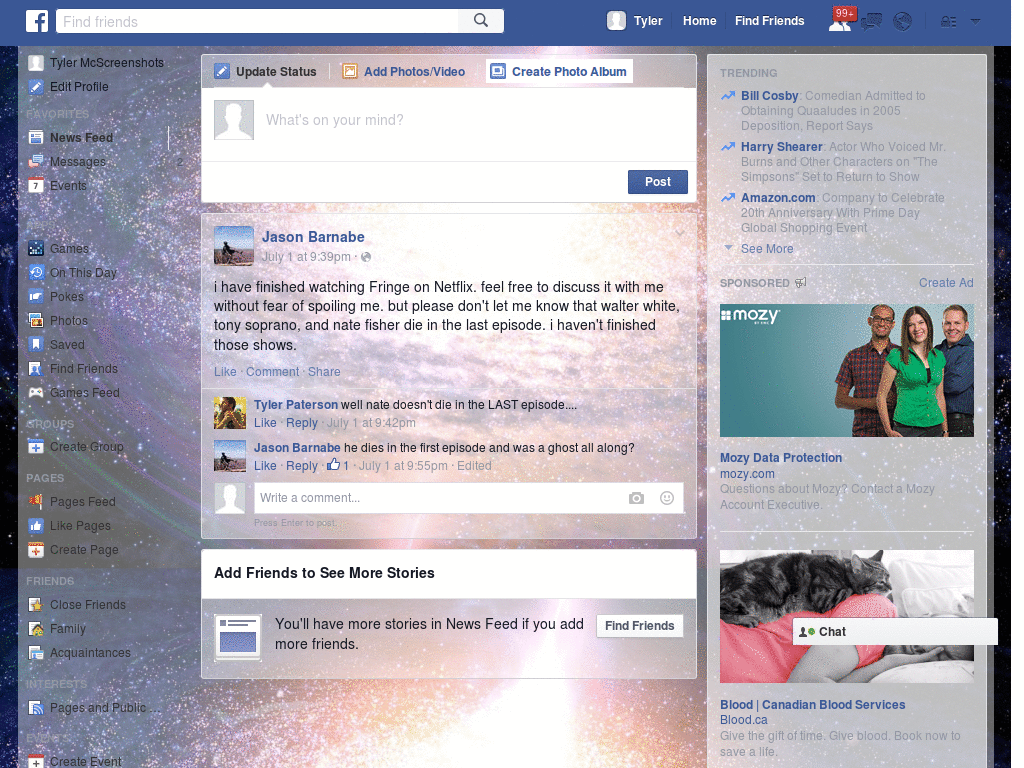
Task: Click Games Feed controller icon
Action: [x=36, y=392]
